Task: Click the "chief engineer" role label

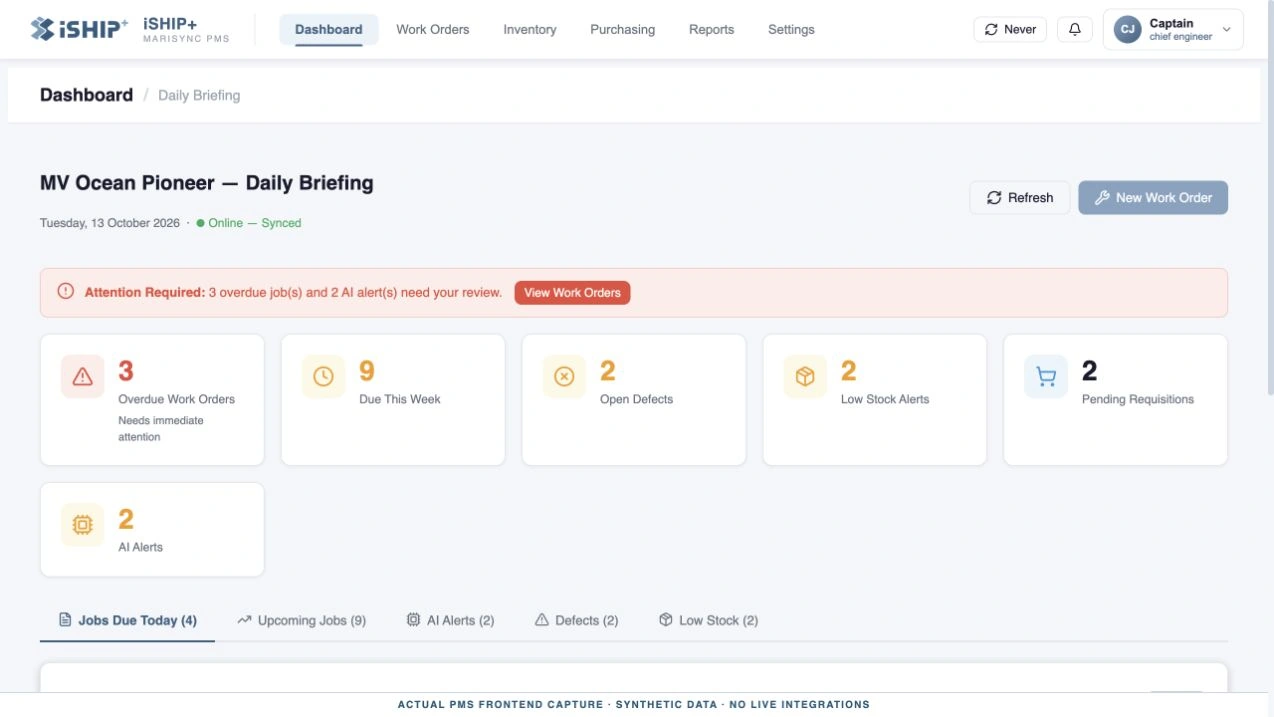Action: (x=1181, y=37)
